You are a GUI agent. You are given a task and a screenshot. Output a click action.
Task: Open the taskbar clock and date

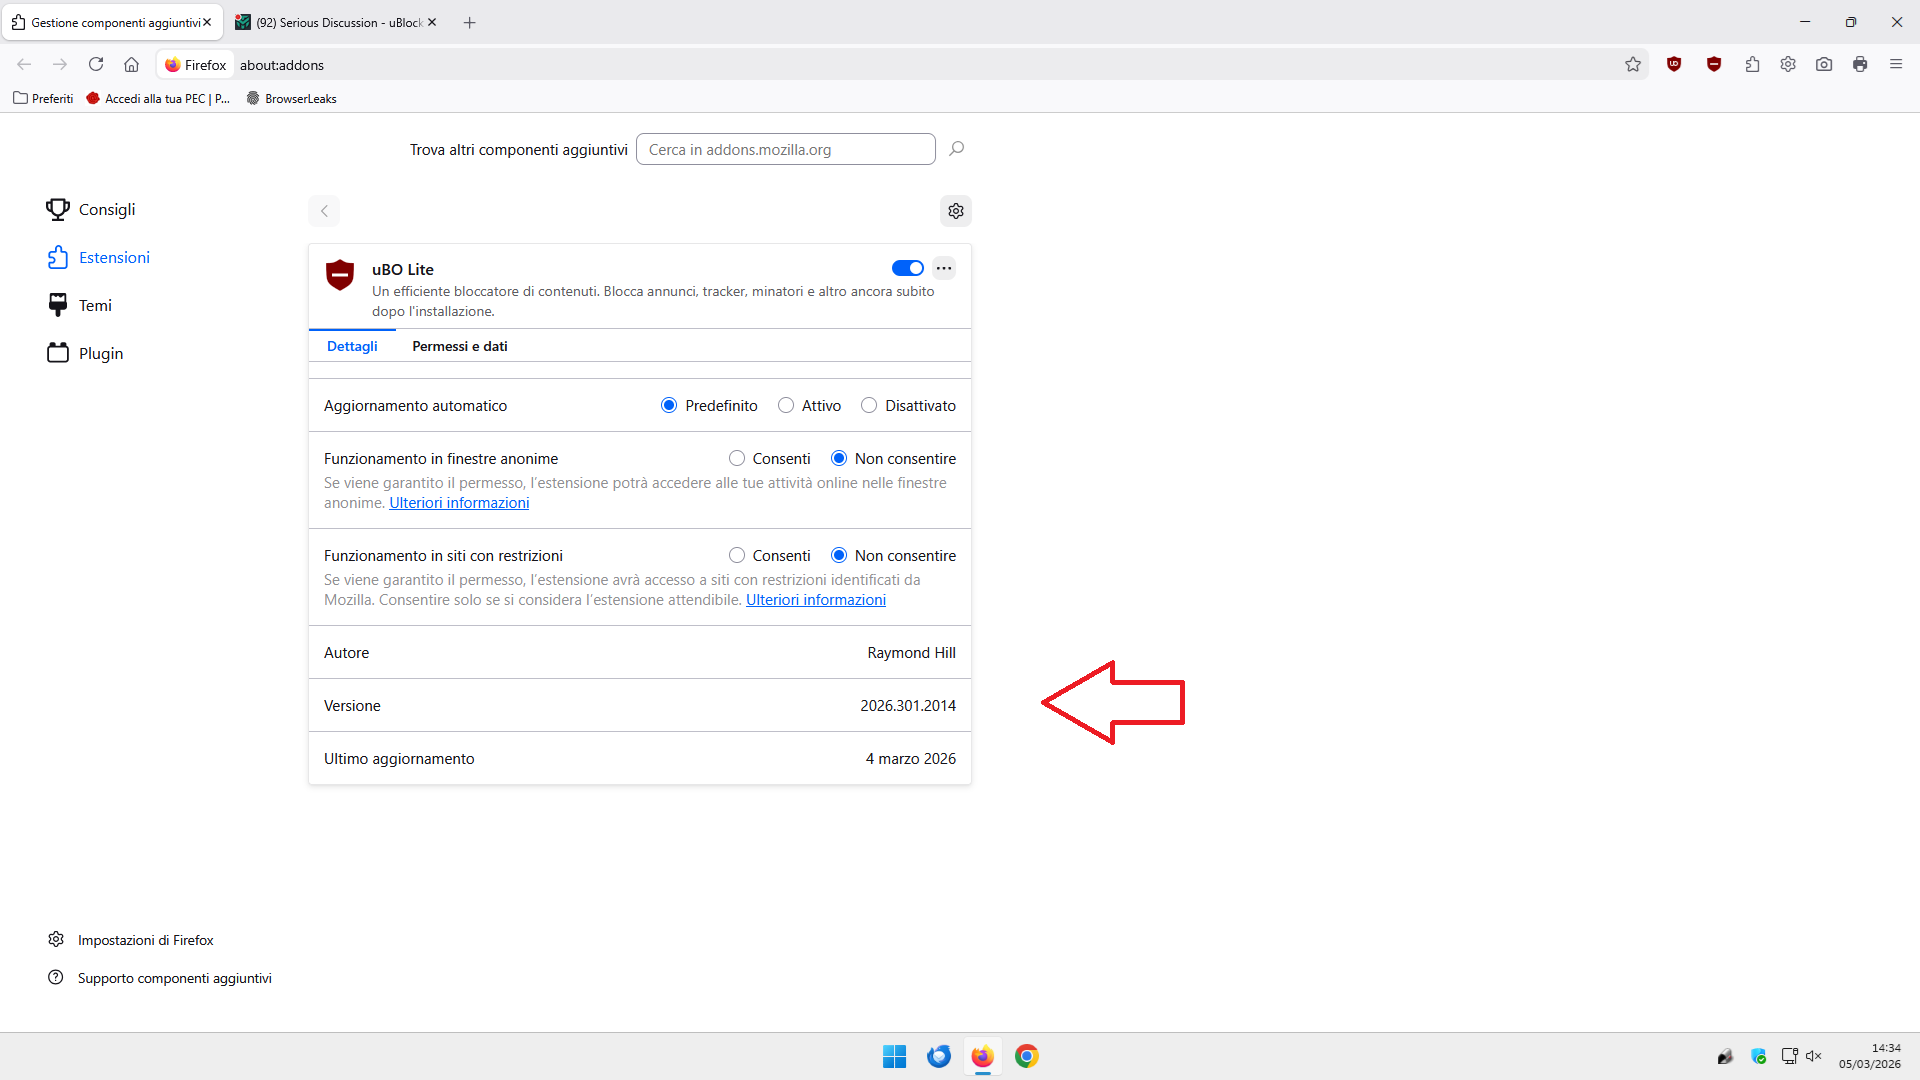coord(1869,1056)
